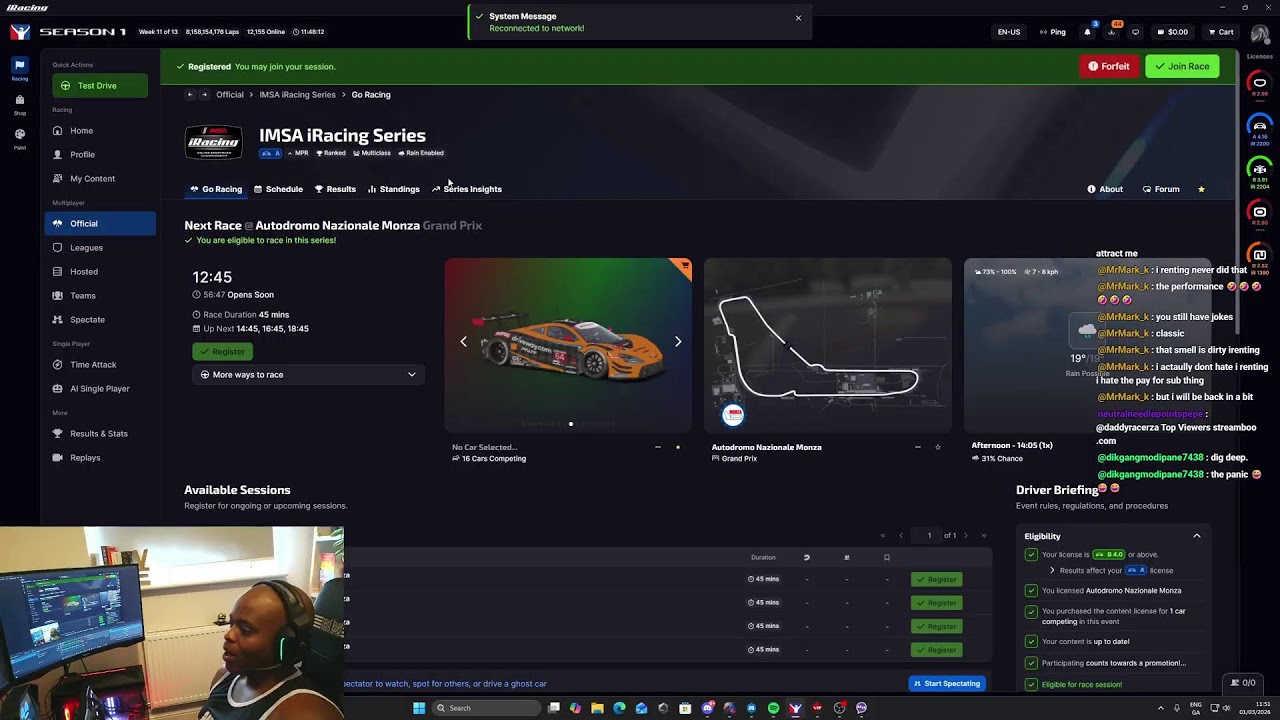Open File Explorer from the taskbar

597,708
